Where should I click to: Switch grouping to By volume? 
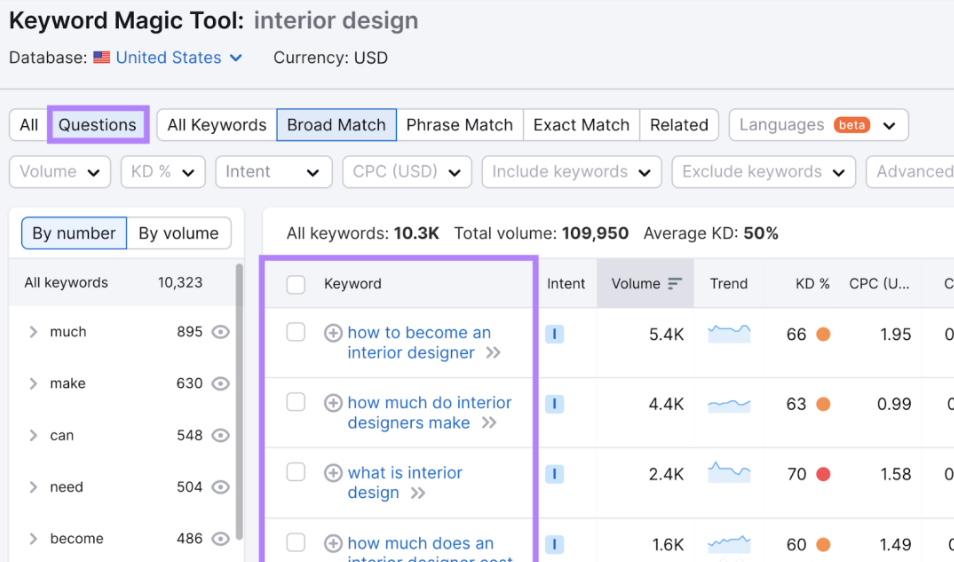coord(178,233)
